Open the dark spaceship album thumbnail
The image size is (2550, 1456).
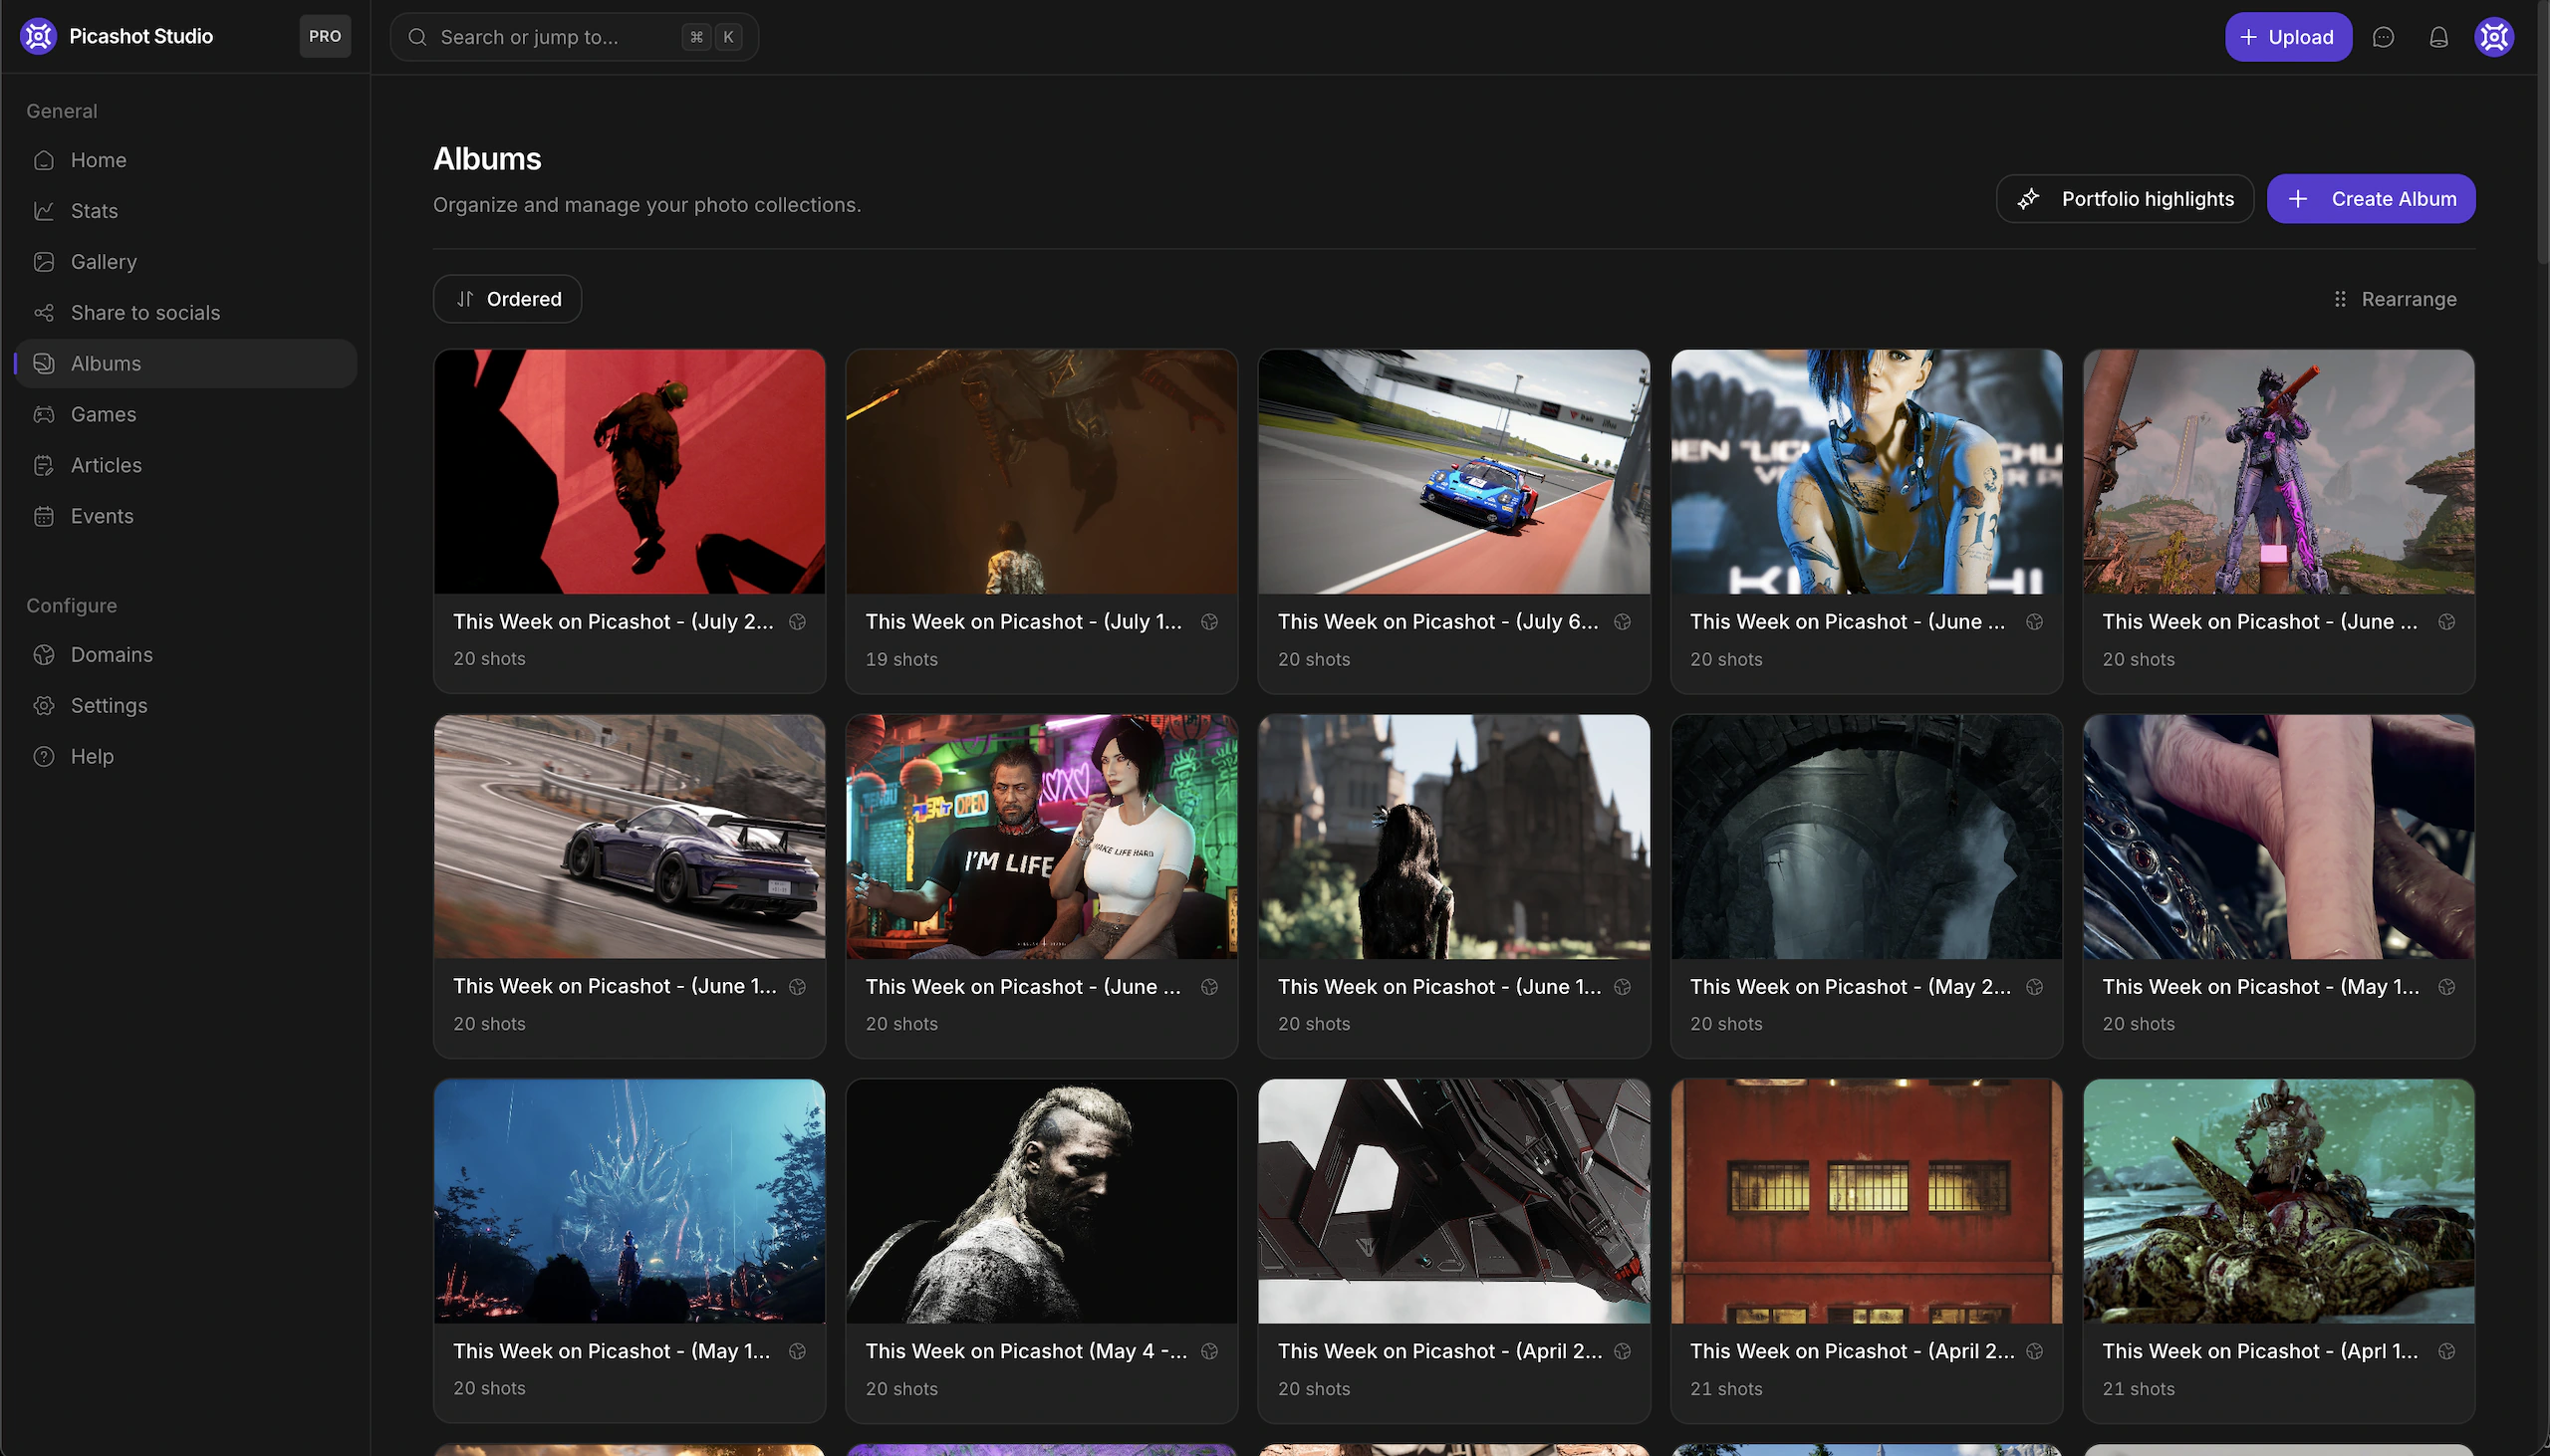point(1454,1201)
